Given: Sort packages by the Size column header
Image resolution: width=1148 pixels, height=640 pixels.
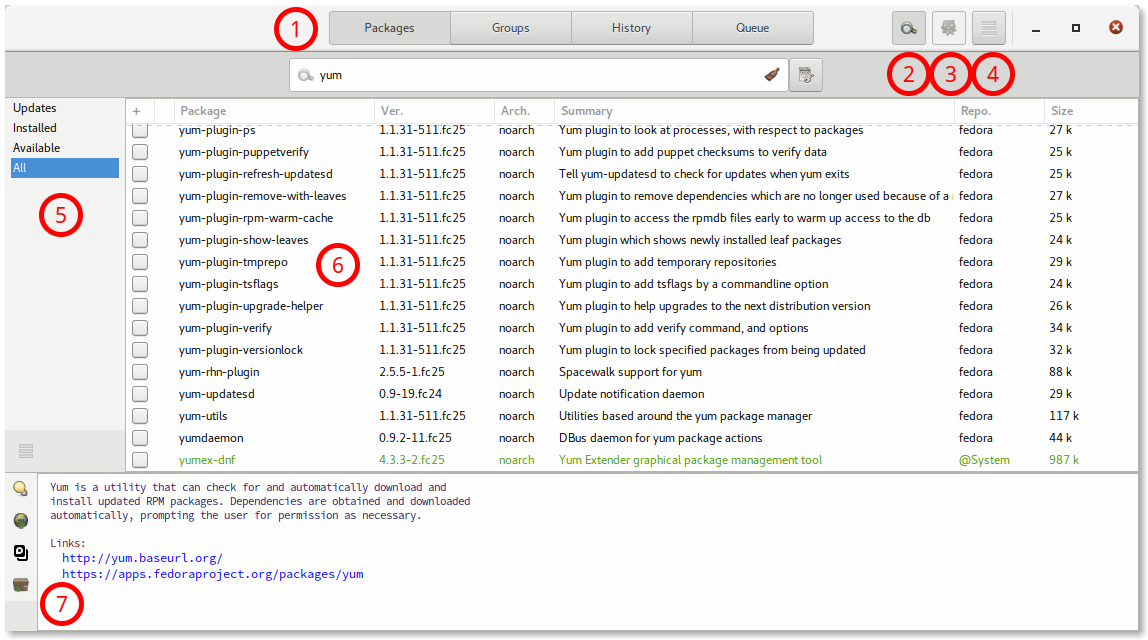Looking at the screenshot, I should point(1062,111).
